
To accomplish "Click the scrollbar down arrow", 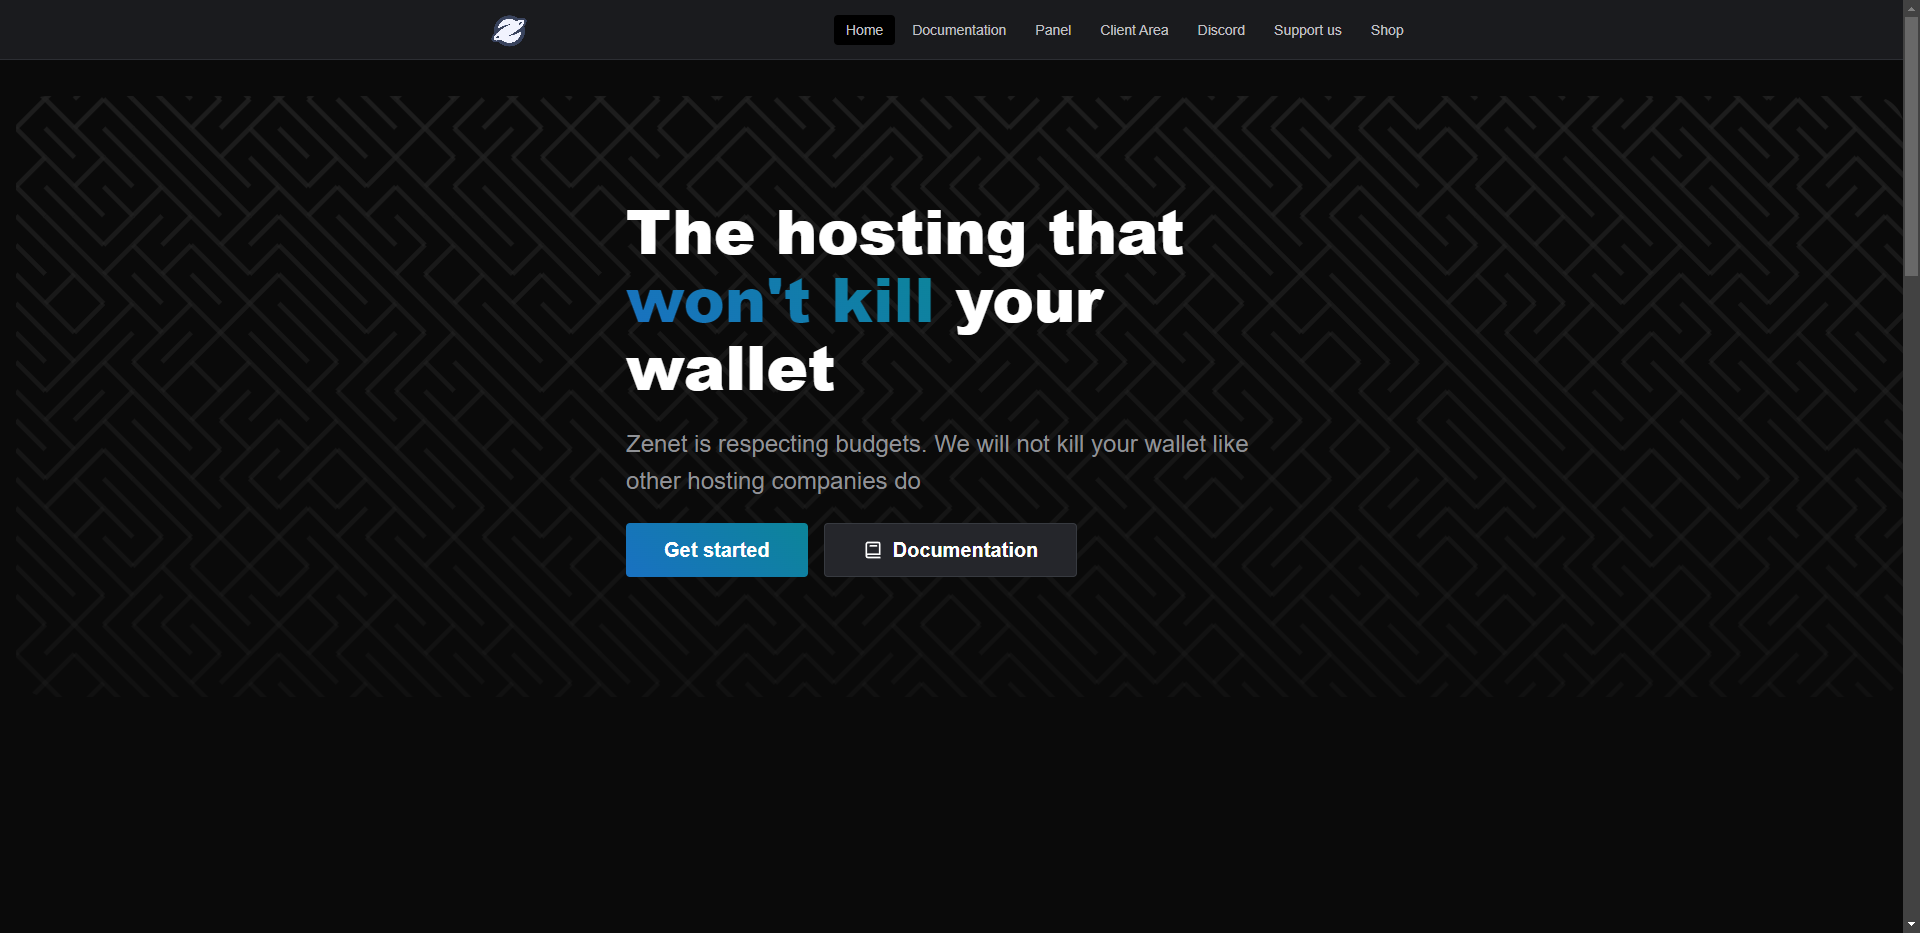I will (x=1911, y=924).
